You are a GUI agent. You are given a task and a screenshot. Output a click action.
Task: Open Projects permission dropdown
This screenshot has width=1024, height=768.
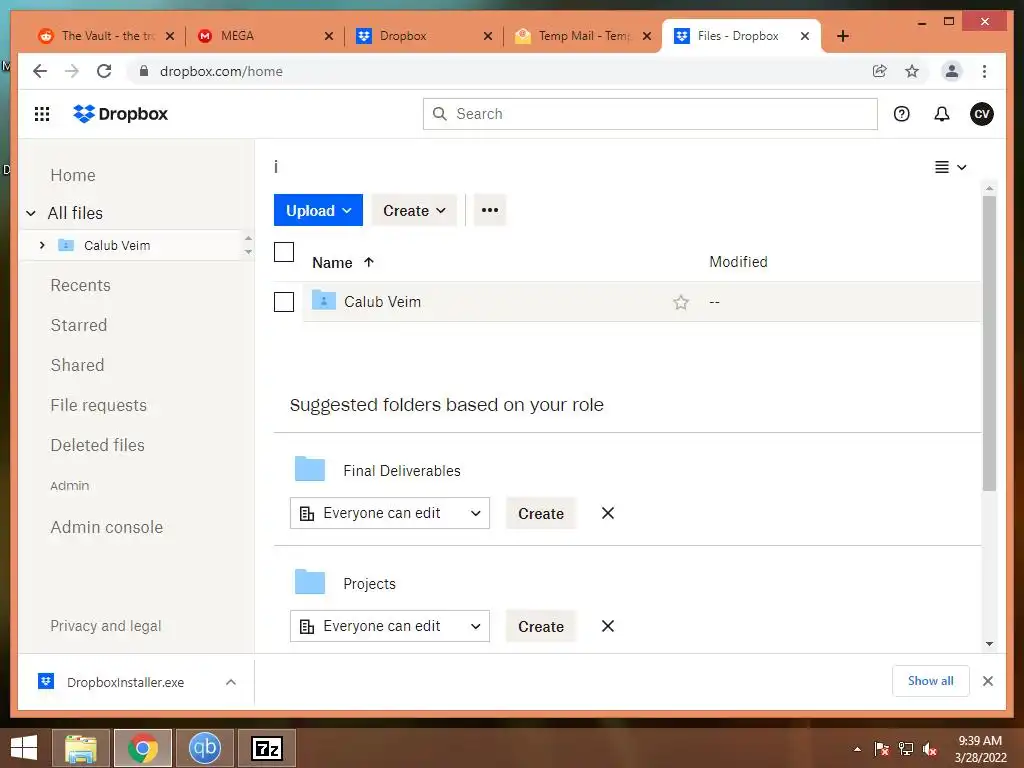390,626
